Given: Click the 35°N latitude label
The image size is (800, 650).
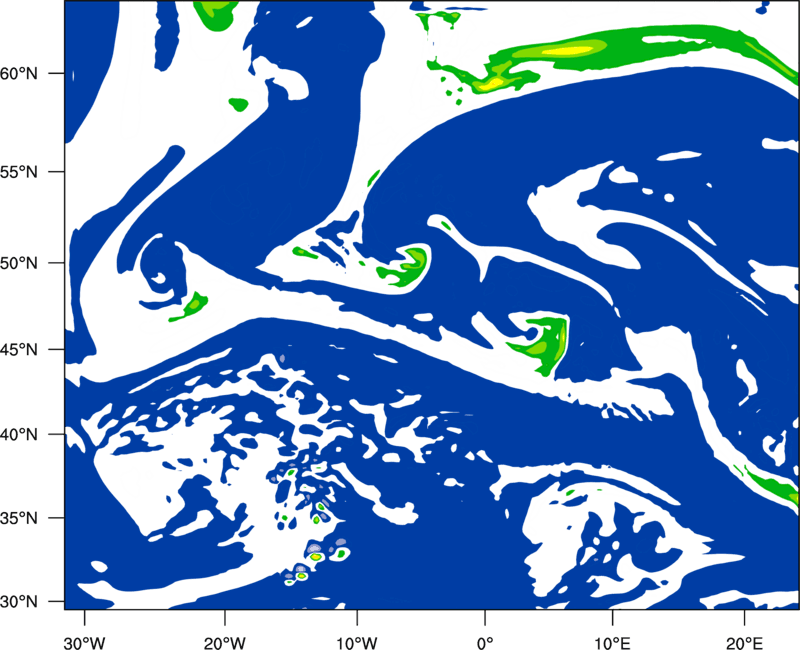Looking at the screenshot, I should pyautogui.click(x=19, y=518).
